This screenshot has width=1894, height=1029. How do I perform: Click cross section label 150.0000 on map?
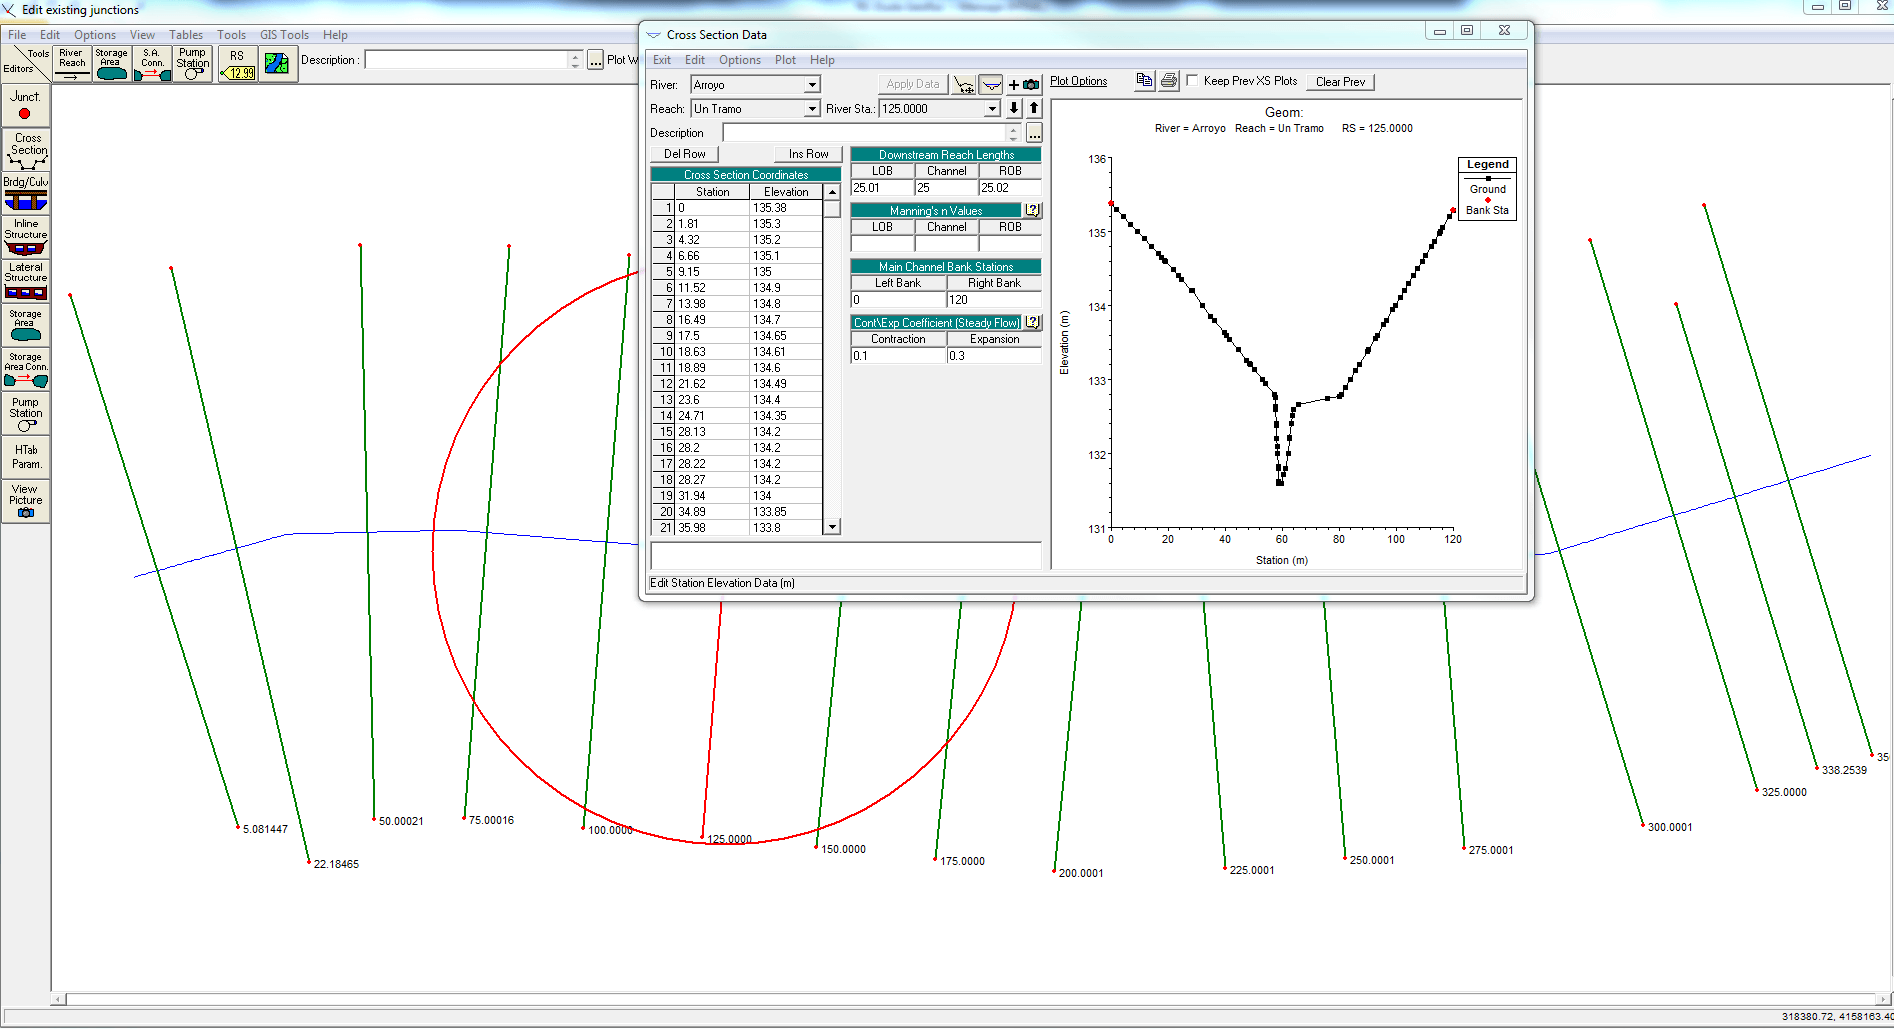coord(843,849)
